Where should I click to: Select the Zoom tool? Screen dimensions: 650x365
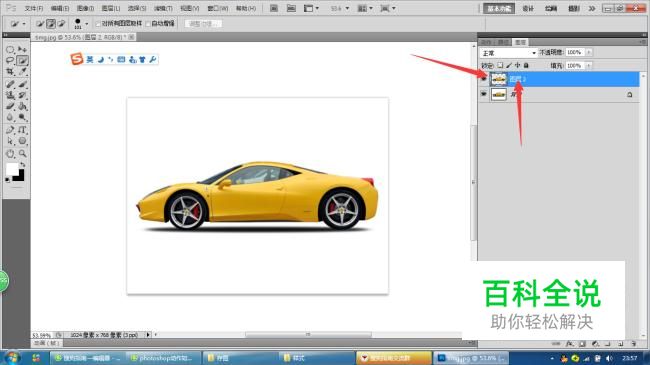tap(22, 153)
